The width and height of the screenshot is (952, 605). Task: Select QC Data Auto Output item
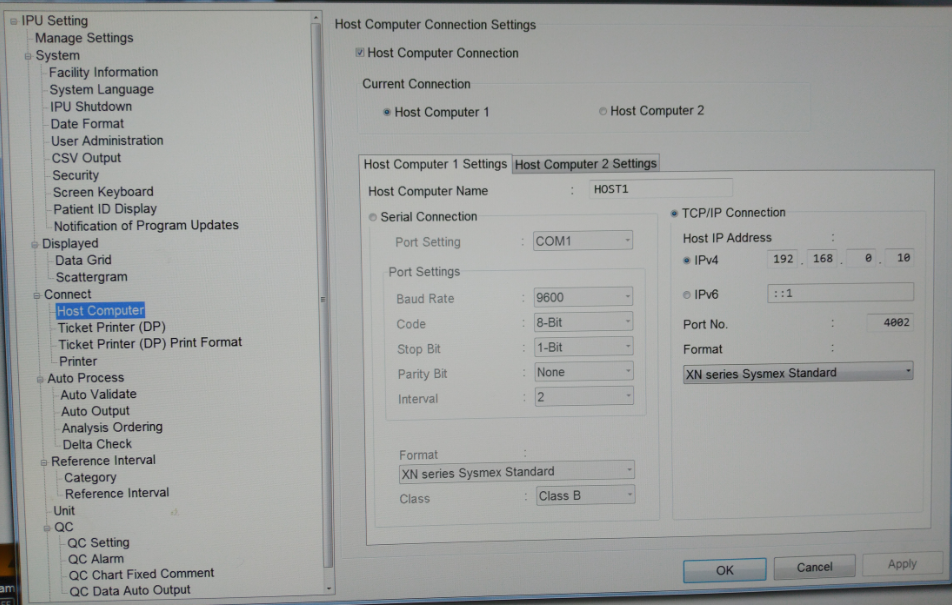coord(129,590)
